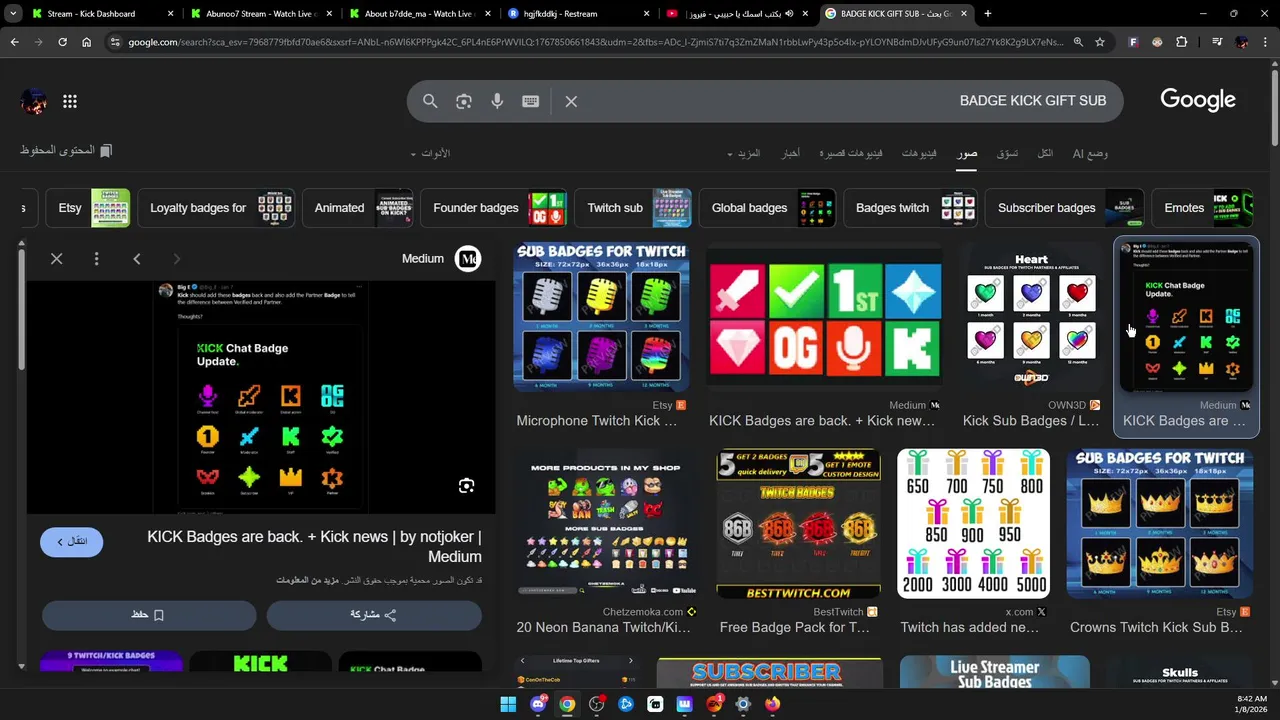The height and width of the screenshot is (720, 1280).
Task: Open Twitch has added new gifts thumbnail
Action: [973, 524]
